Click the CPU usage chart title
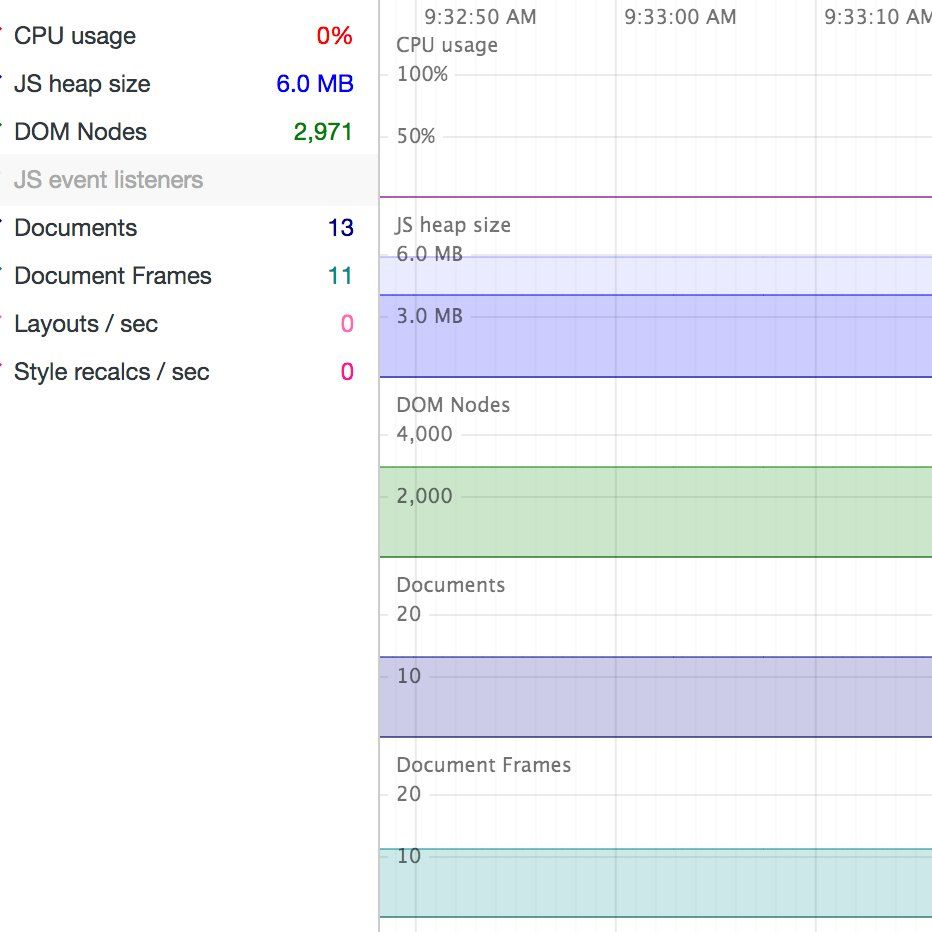The width and height of the screenshot is (932, 932). click(x=447, y=46)
